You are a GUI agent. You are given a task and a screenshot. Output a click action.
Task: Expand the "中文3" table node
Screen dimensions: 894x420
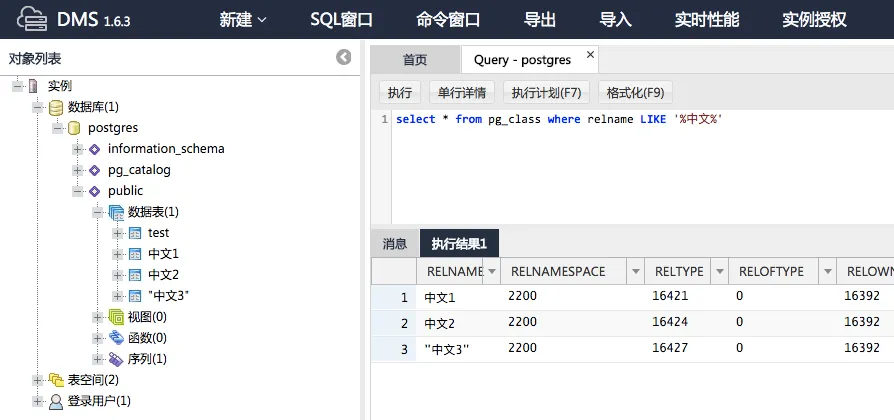118,296
